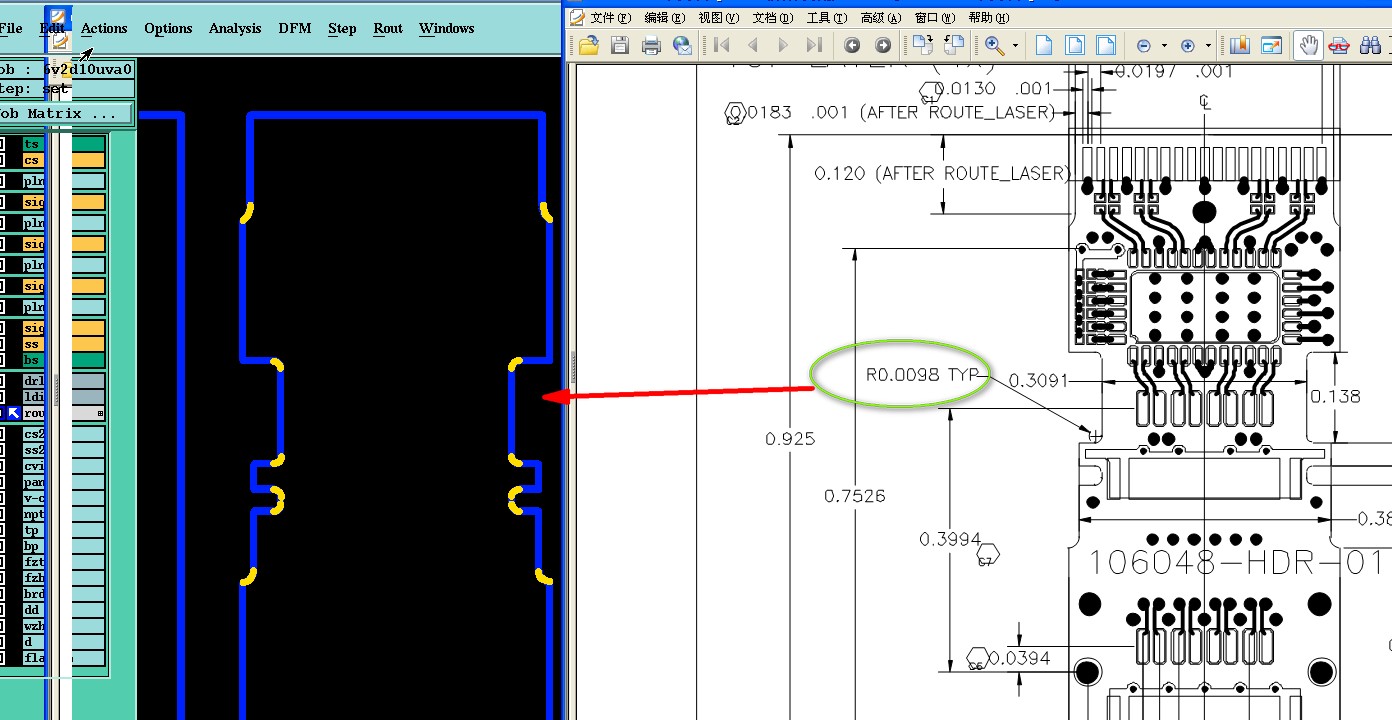This screenshot has height=720, width=1392.
Task: Click the Fit Width page icon
Action: (1105, 45)
